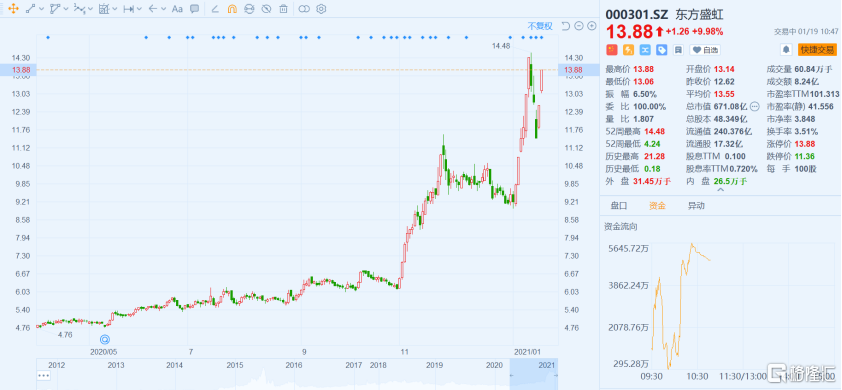The height and width of the screenshot is (390, 842).
Task: Select the Aa text annotation tool
Action: pyautogui.click(x=177, y=9)
